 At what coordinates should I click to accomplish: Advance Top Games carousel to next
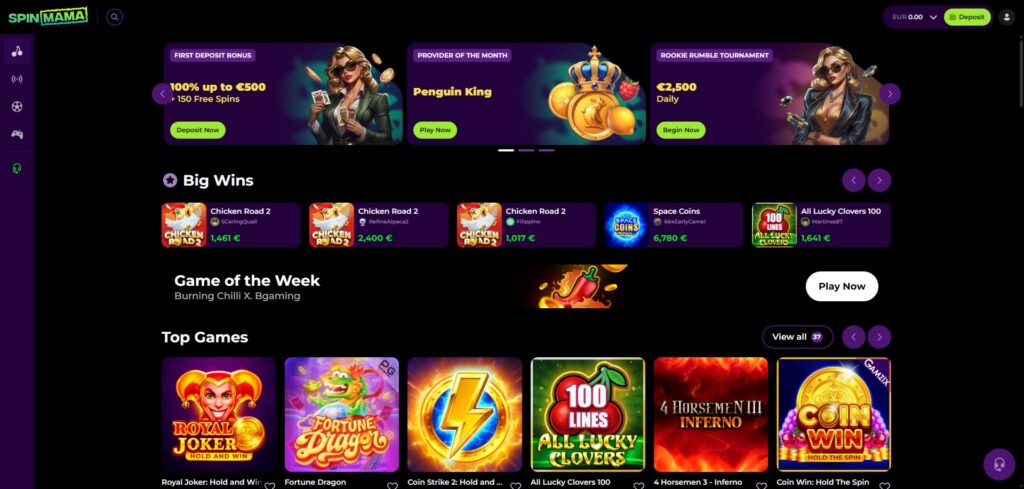click(879, 337)
